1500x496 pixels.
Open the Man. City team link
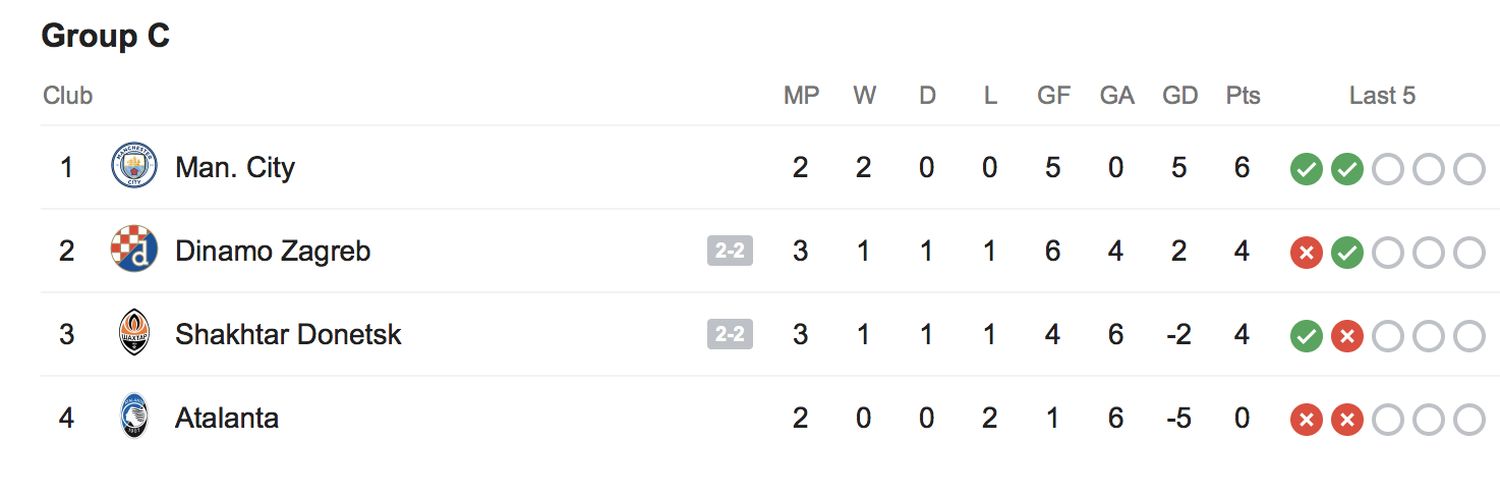[235, 167]
